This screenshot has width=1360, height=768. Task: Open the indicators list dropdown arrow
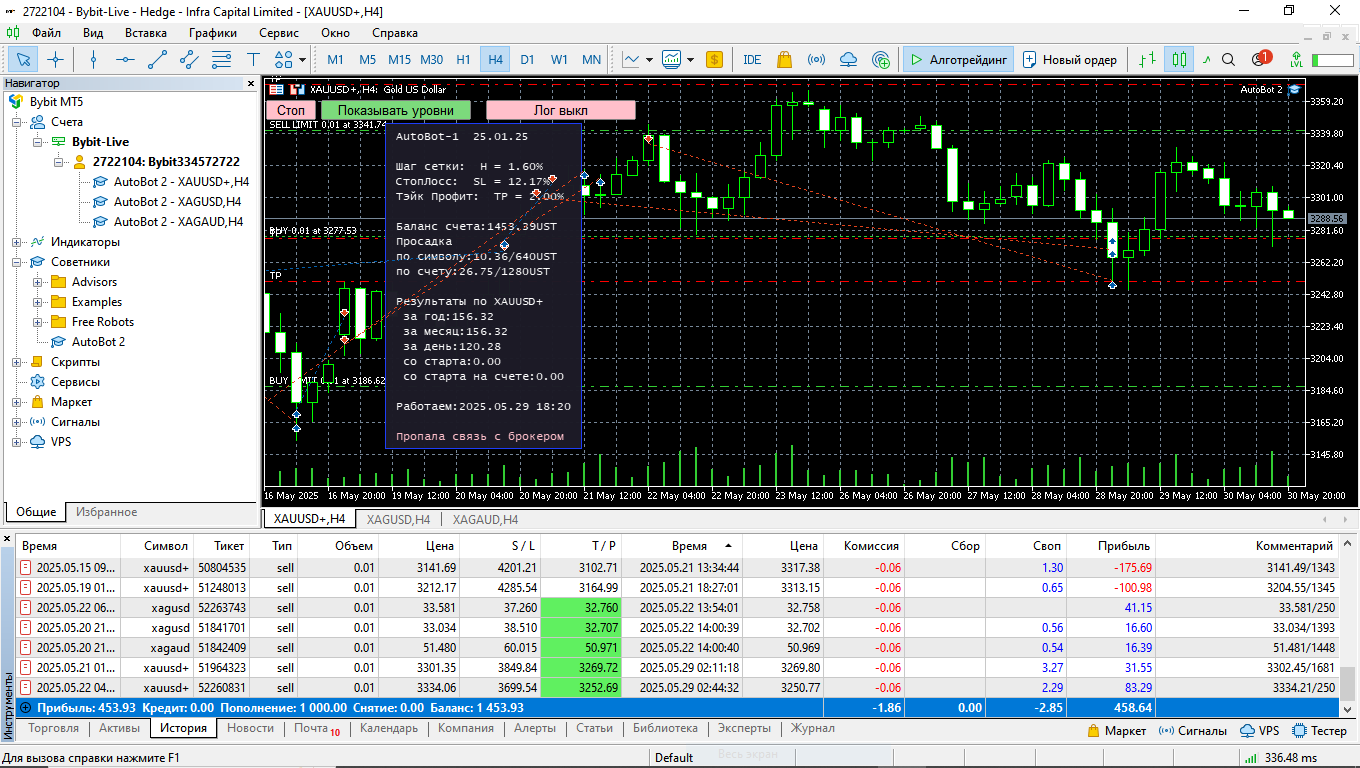point(649,59)
